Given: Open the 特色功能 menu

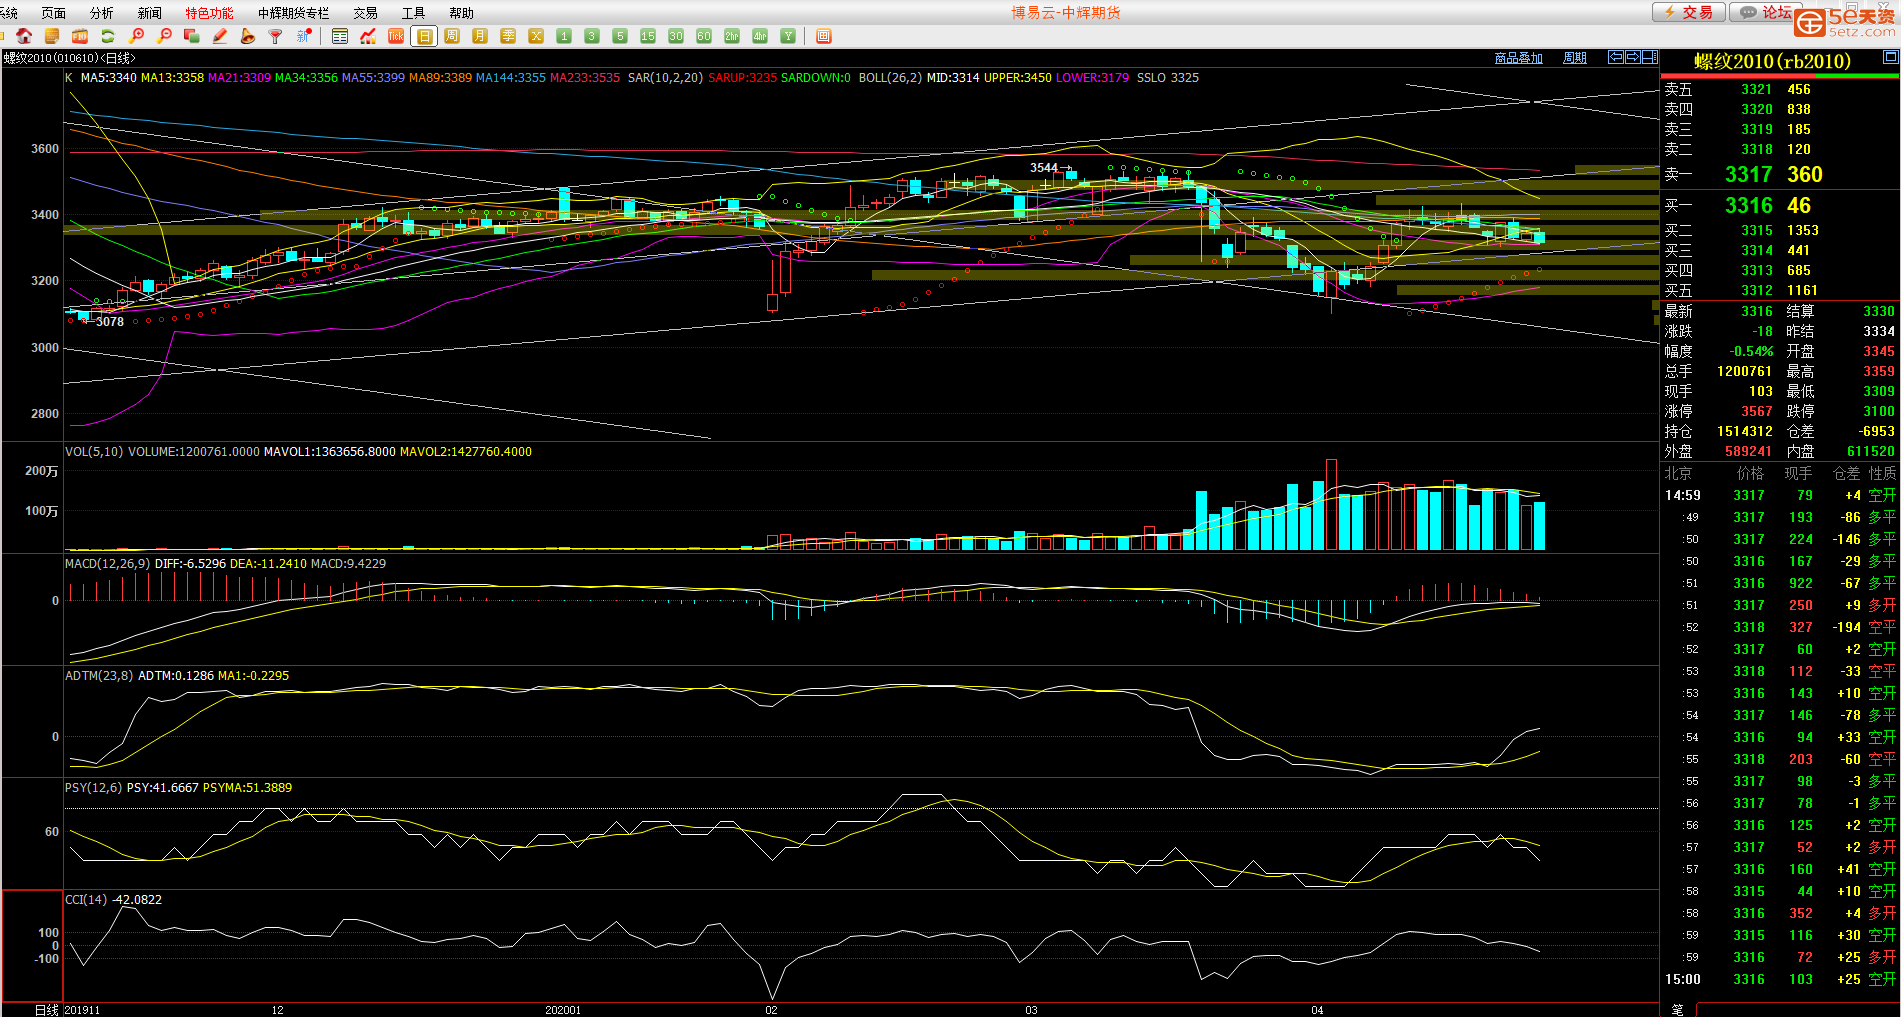Looking at the screenshot, I should click(x=210, y=13).
